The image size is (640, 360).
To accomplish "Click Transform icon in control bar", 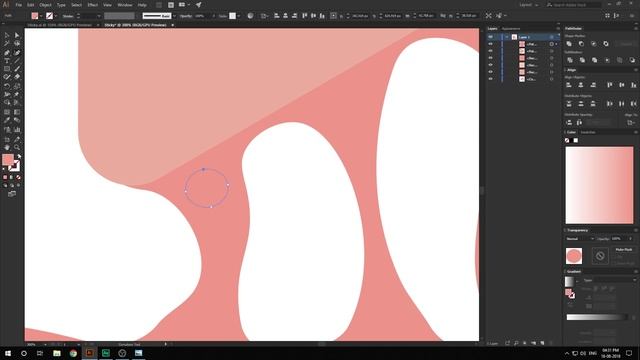I will coord(333,16).
